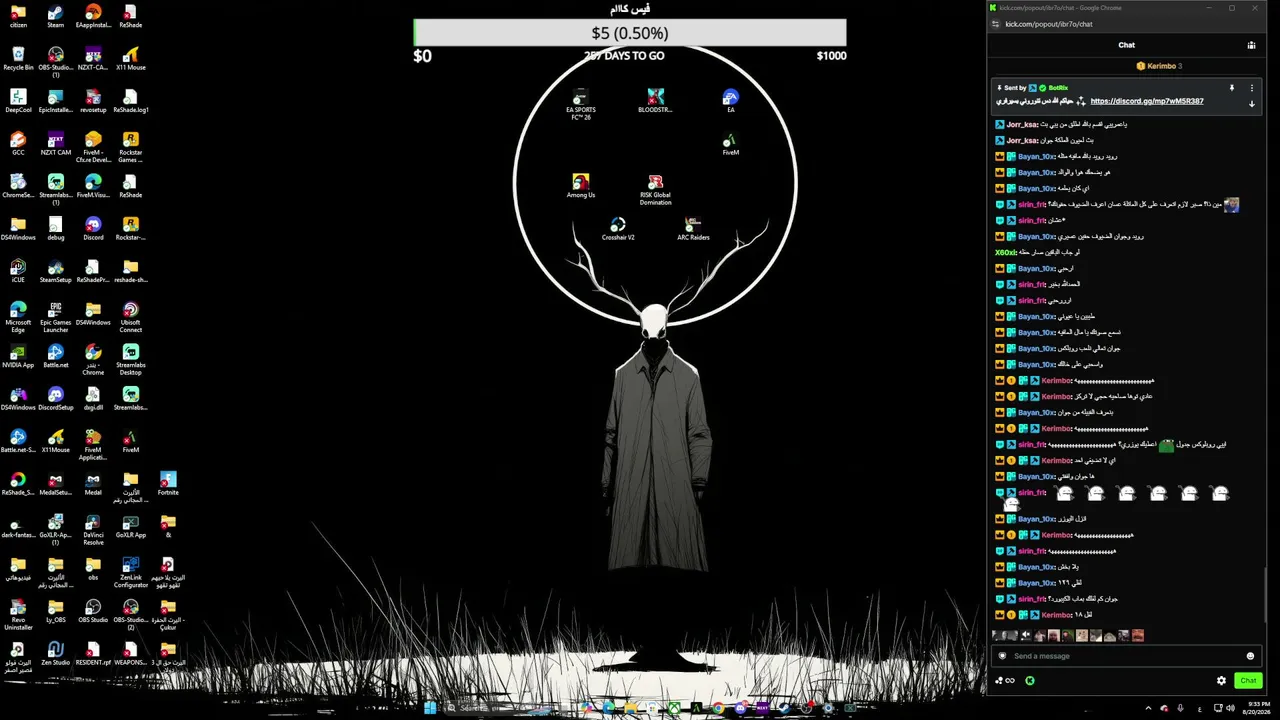Open the RISK Global Domination shortcut
Image resolution: width=1280 pixels, height=720 pixels.
coord(655,190)
